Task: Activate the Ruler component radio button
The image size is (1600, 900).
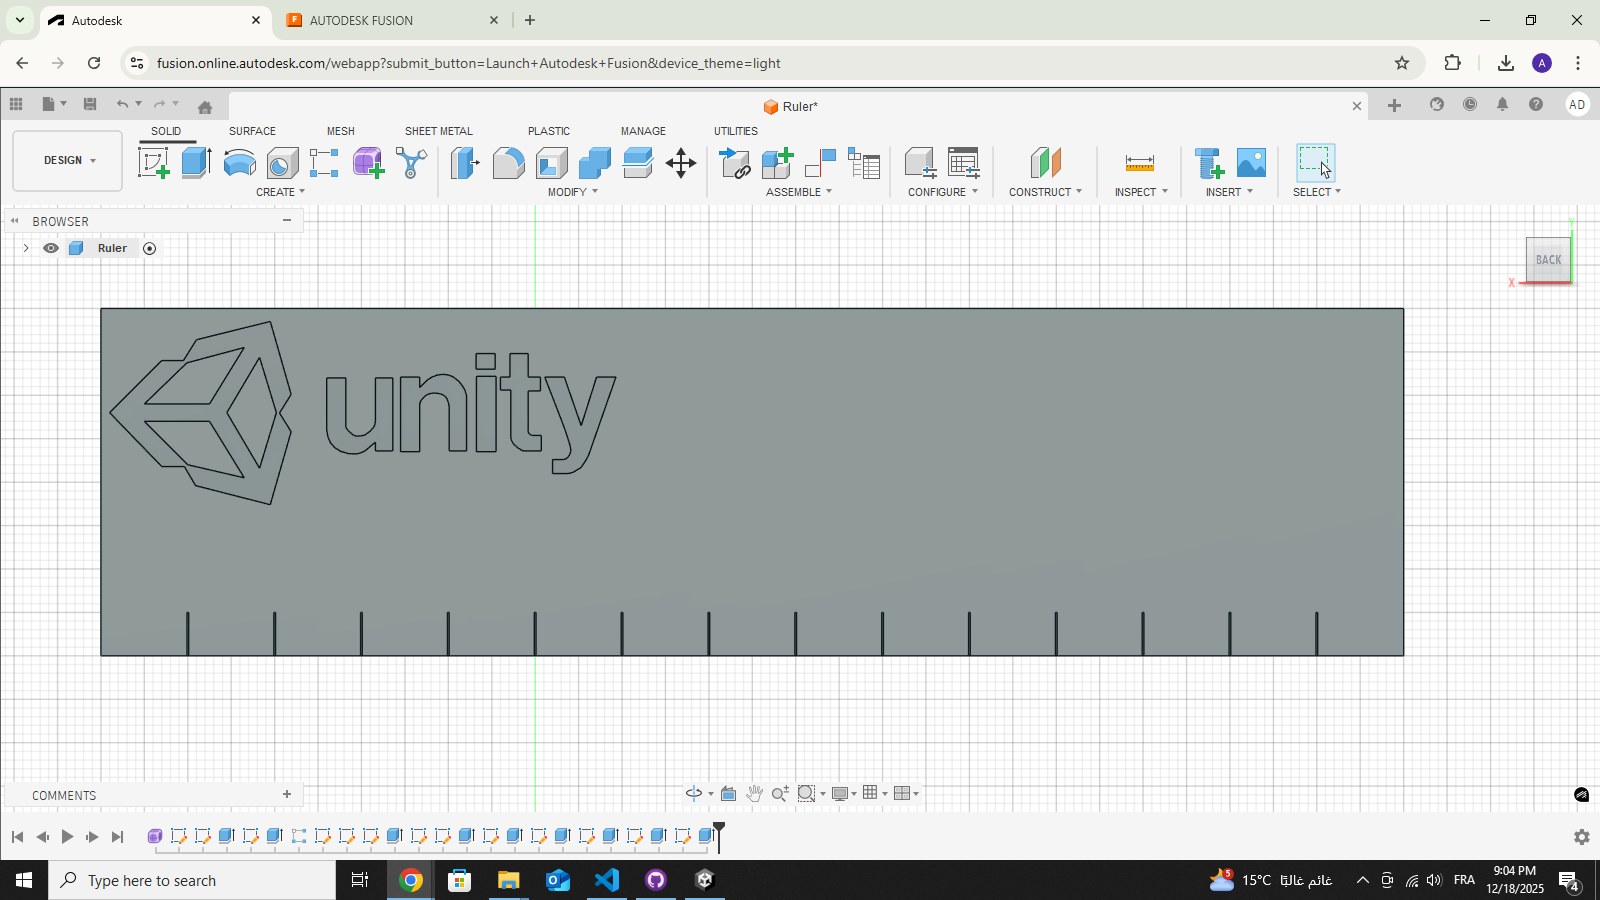Action: pos(150,248)
